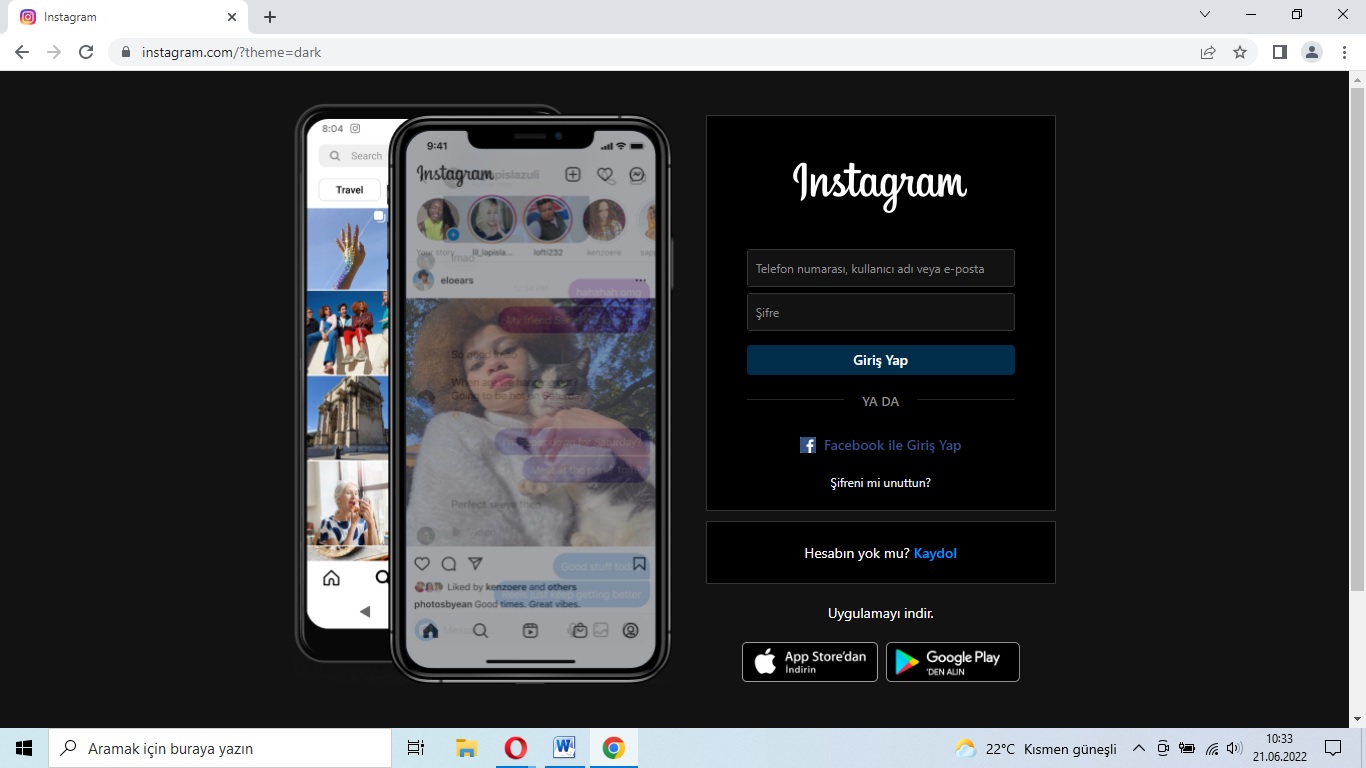Click the bookmark star in the address bar
The image size is (1366, 768).
coord(1240,51)
